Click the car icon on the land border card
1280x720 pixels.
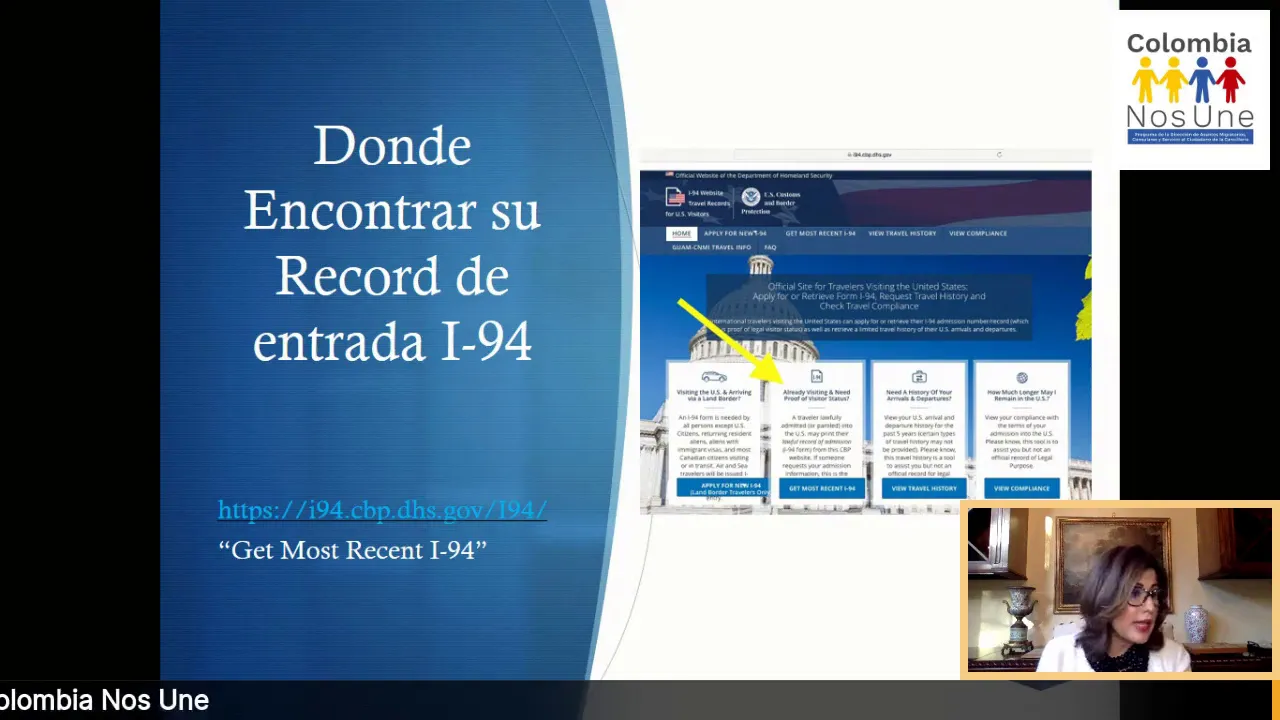[x=714, y=377]
